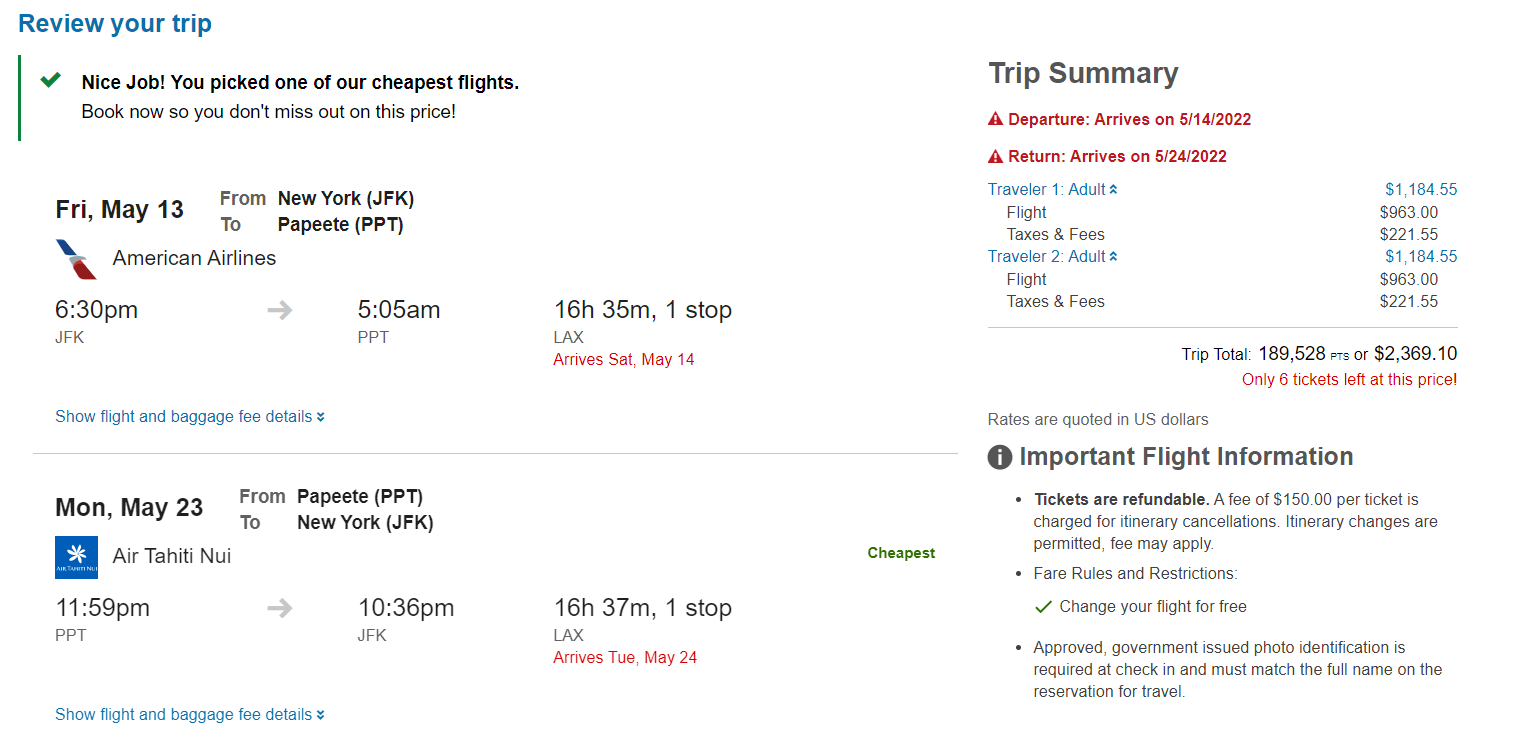Click the arrow between JFK and PPT times
The image size is (1519, 733).
tap(277, 311)
